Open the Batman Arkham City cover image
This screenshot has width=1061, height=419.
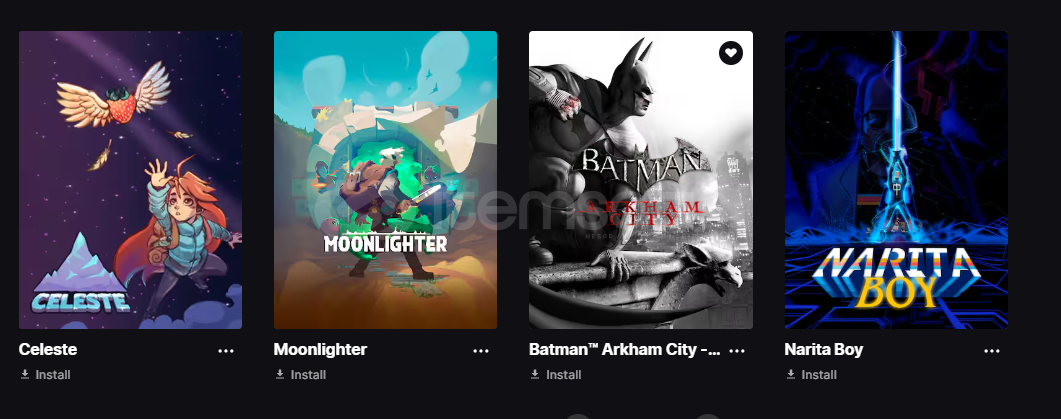pyautogui.click(x=641, y=180)
